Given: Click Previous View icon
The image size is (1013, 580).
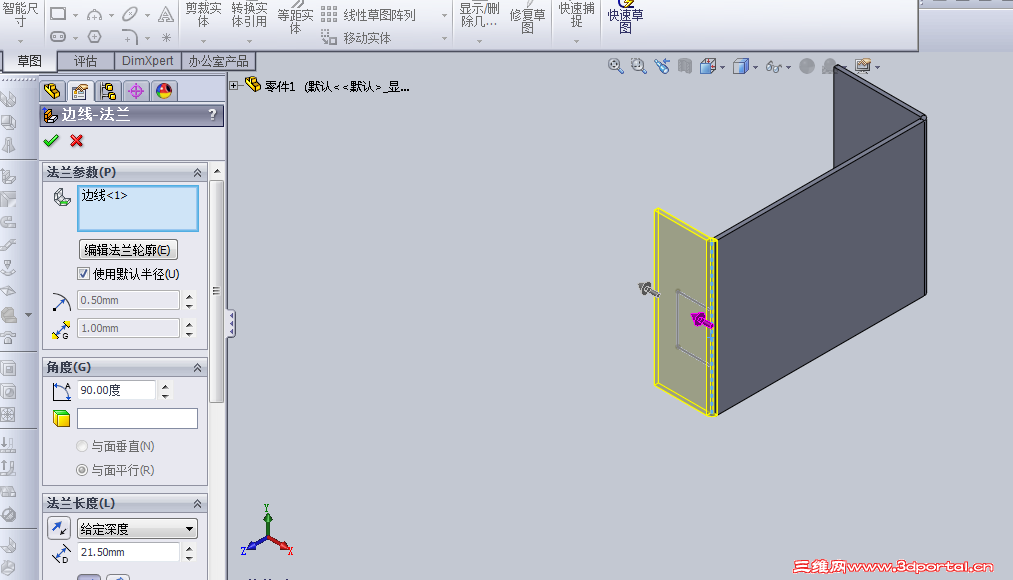Looking at the screenshot, I should point(662,66).
